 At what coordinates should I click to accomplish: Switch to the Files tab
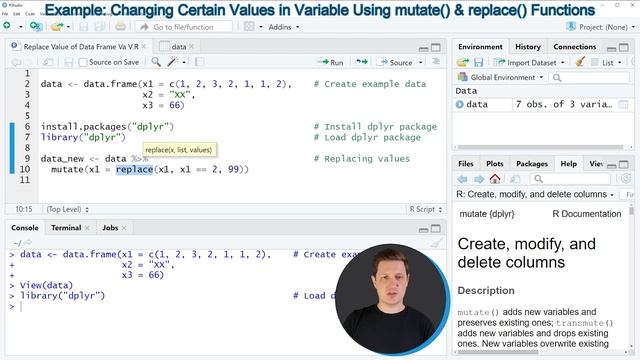466,164
